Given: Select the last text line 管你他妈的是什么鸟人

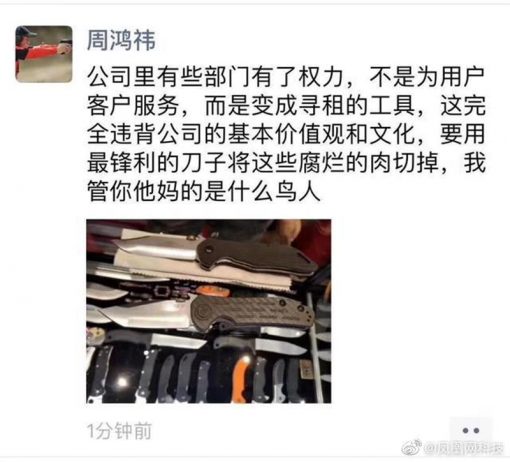Looking at the screenshot, I should coord(204,192).
